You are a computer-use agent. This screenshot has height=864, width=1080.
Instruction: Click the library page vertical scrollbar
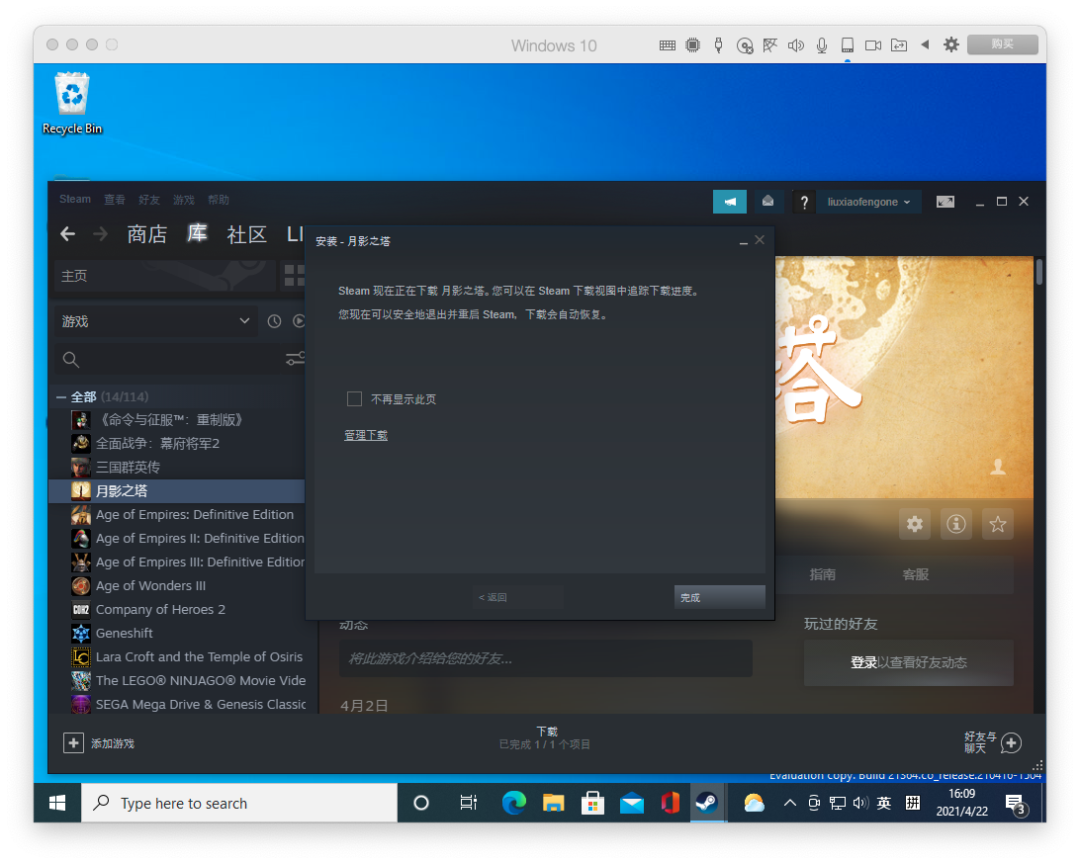[1039, 271]
